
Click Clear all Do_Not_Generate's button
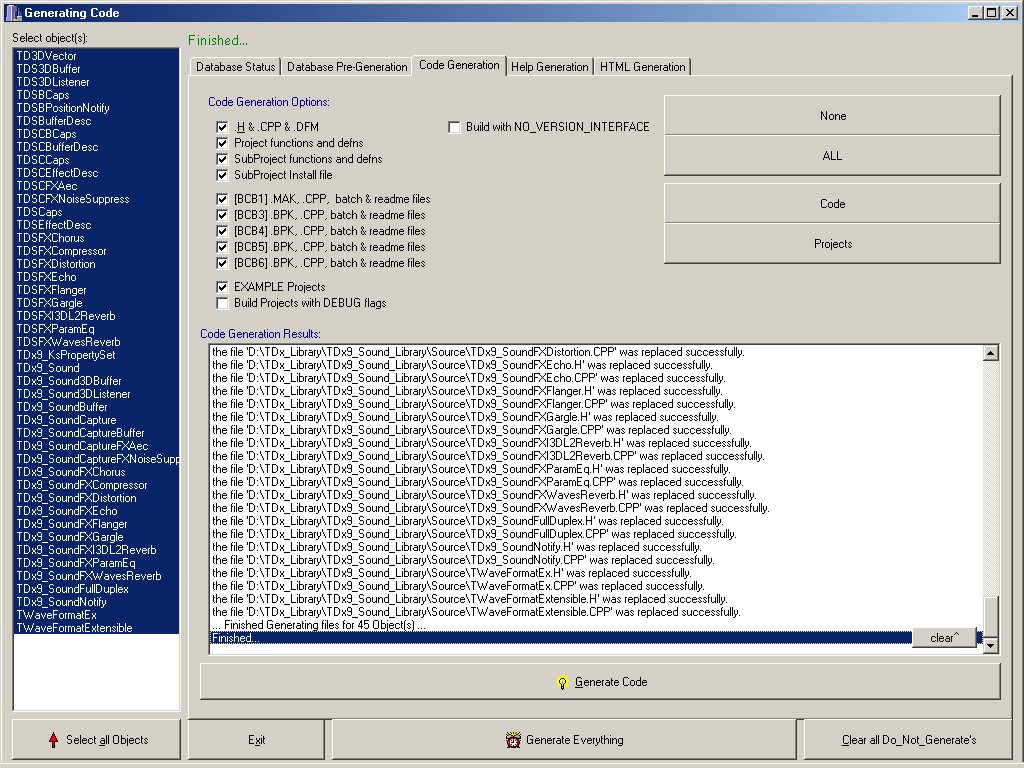(x=908, y=740)
